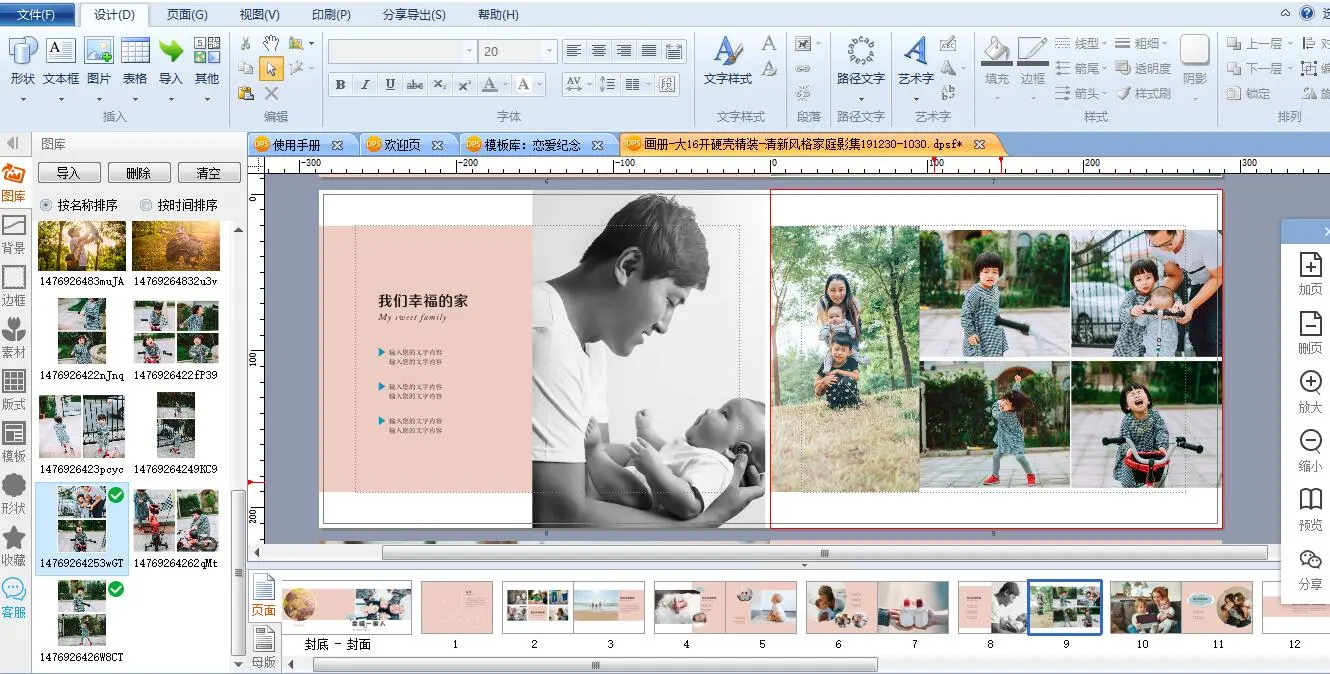Open the 页面(G) ribbon tab
1330x674 pixels.
(x=187, y=14)
